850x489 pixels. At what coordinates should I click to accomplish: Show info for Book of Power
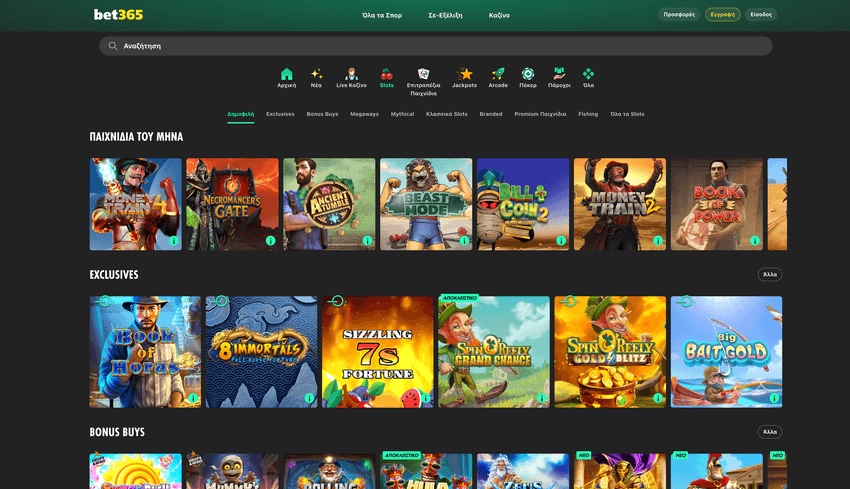tap(755, 241)
